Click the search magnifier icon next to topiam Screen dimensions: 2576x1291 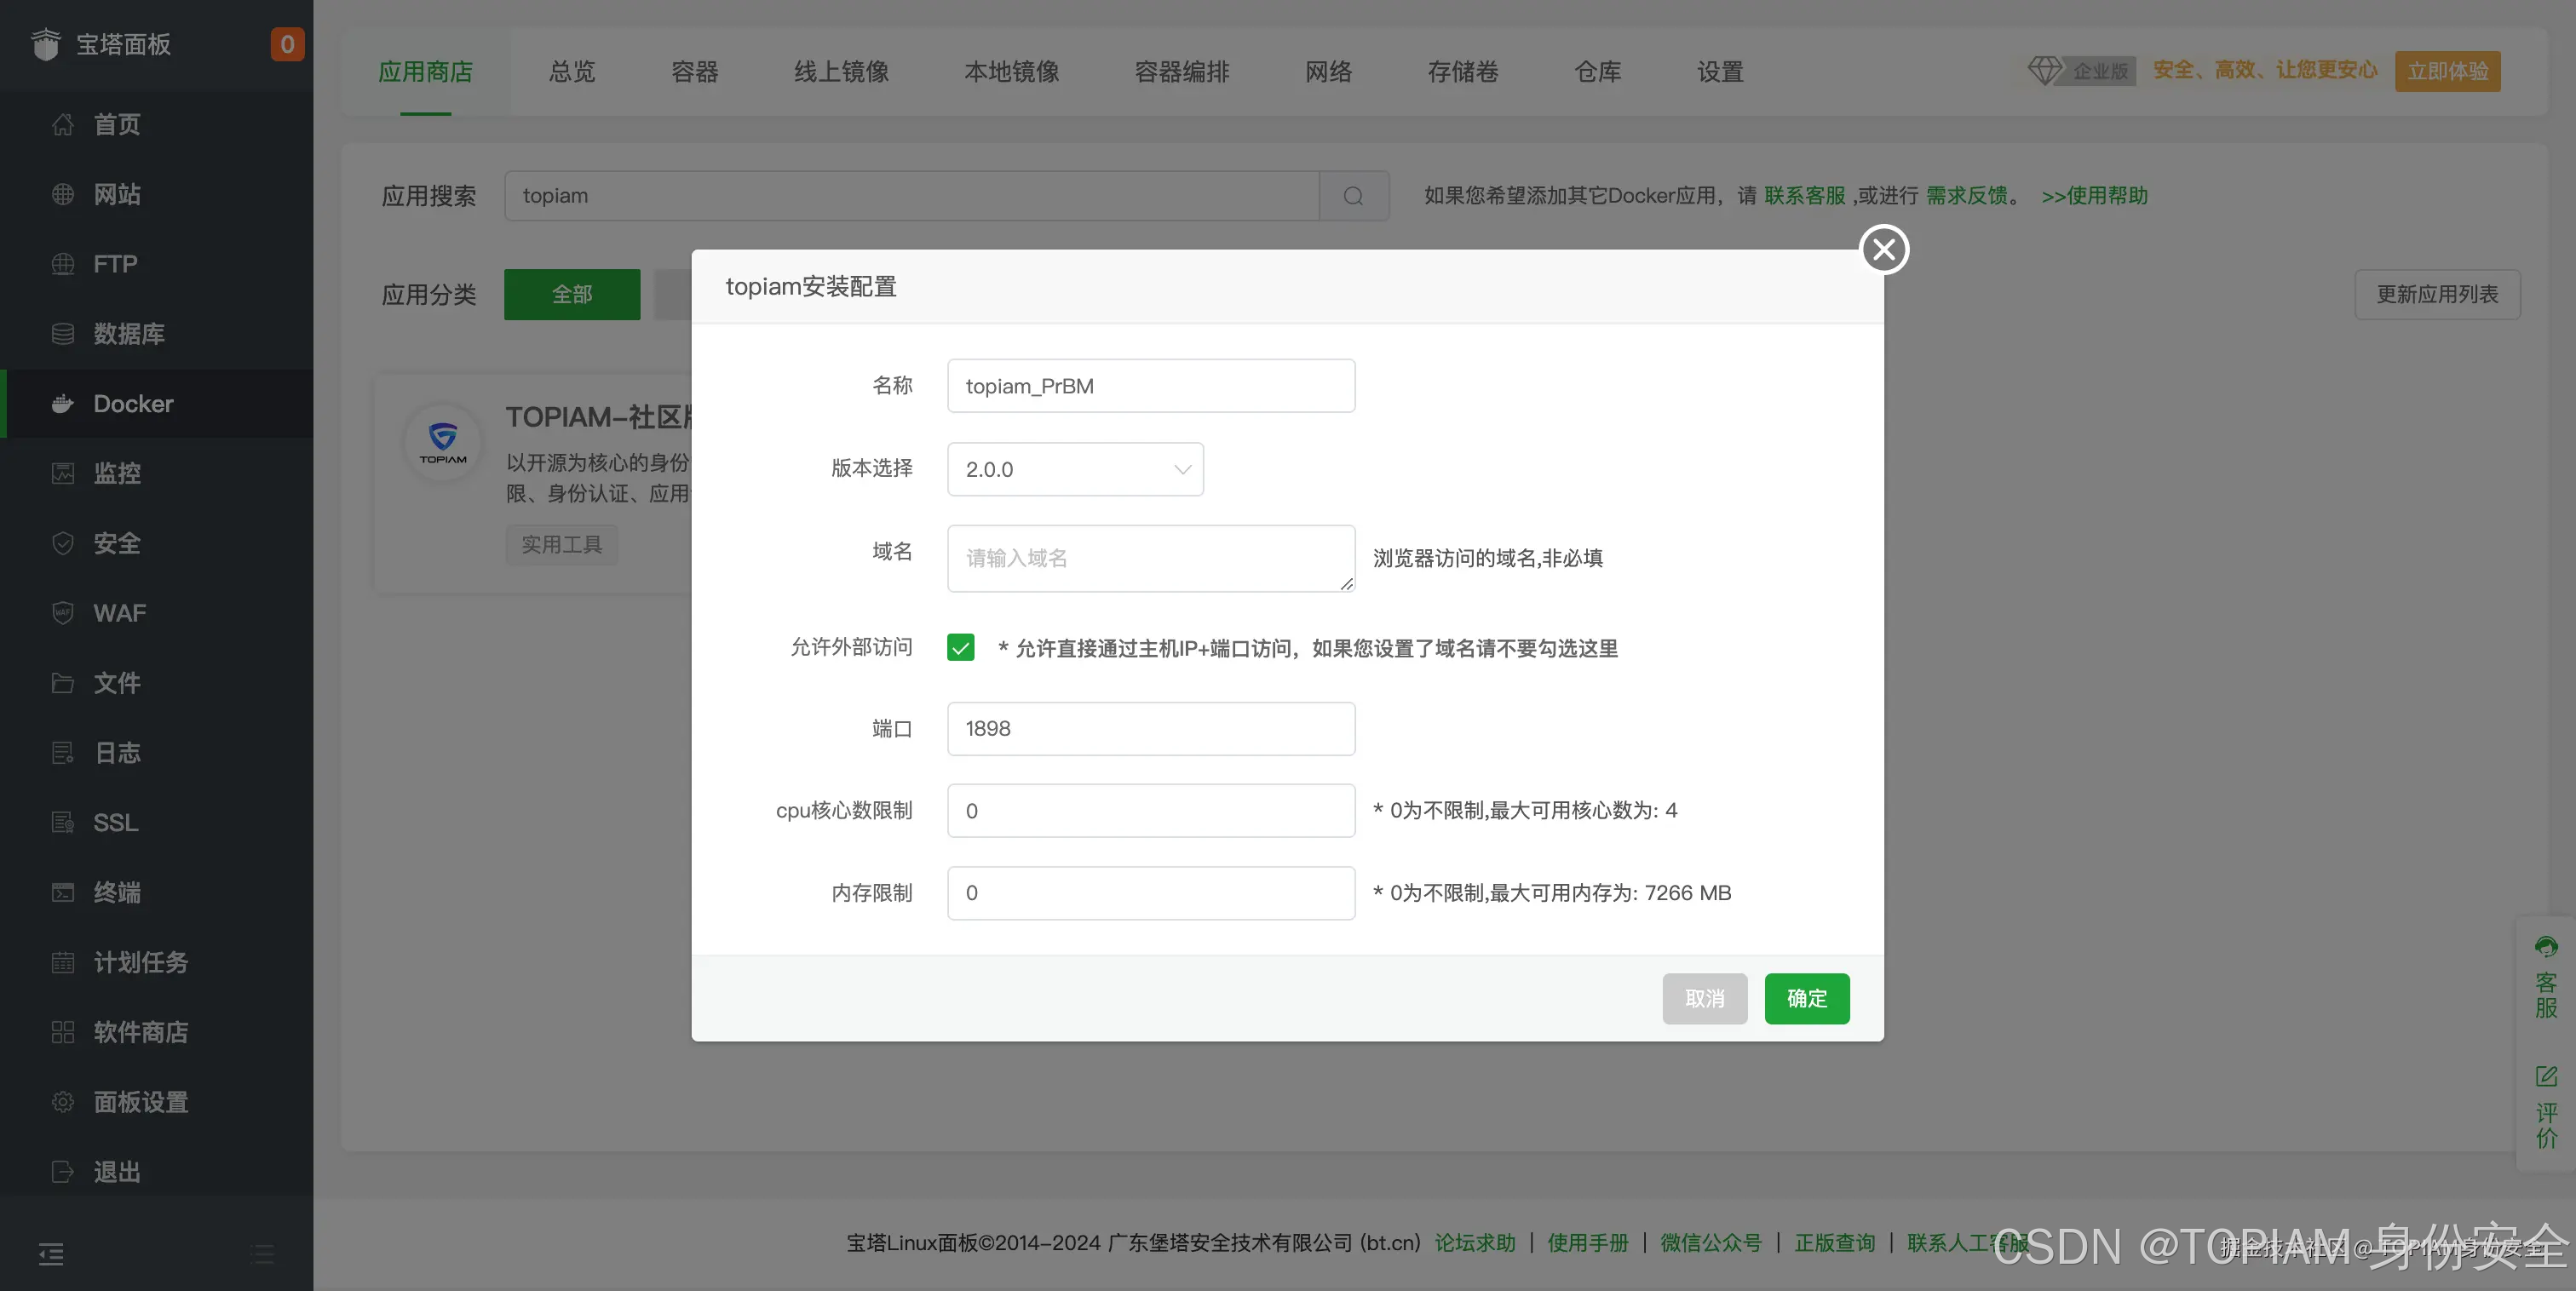coord(1355,195)
